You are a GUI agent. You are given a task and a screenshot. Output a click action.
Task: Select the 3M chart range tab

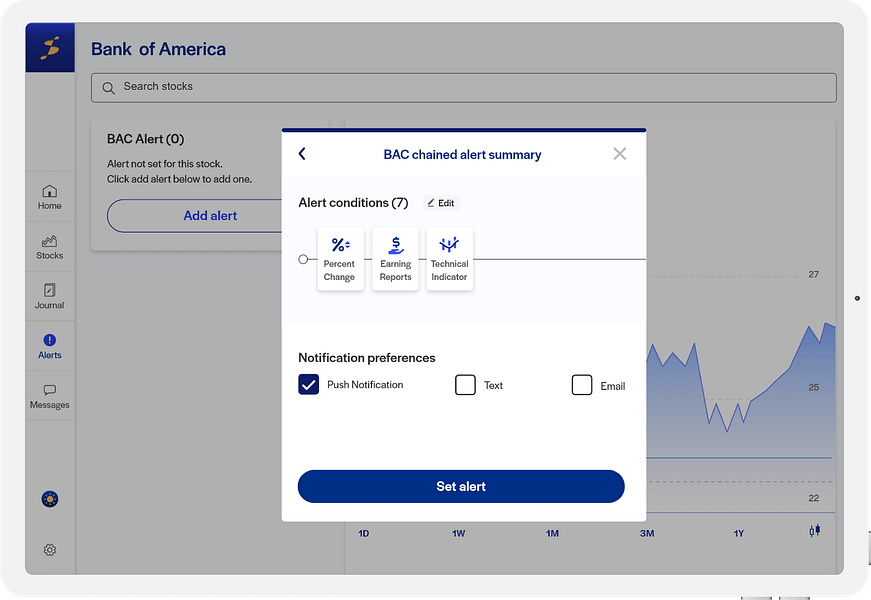click(647, 533)
